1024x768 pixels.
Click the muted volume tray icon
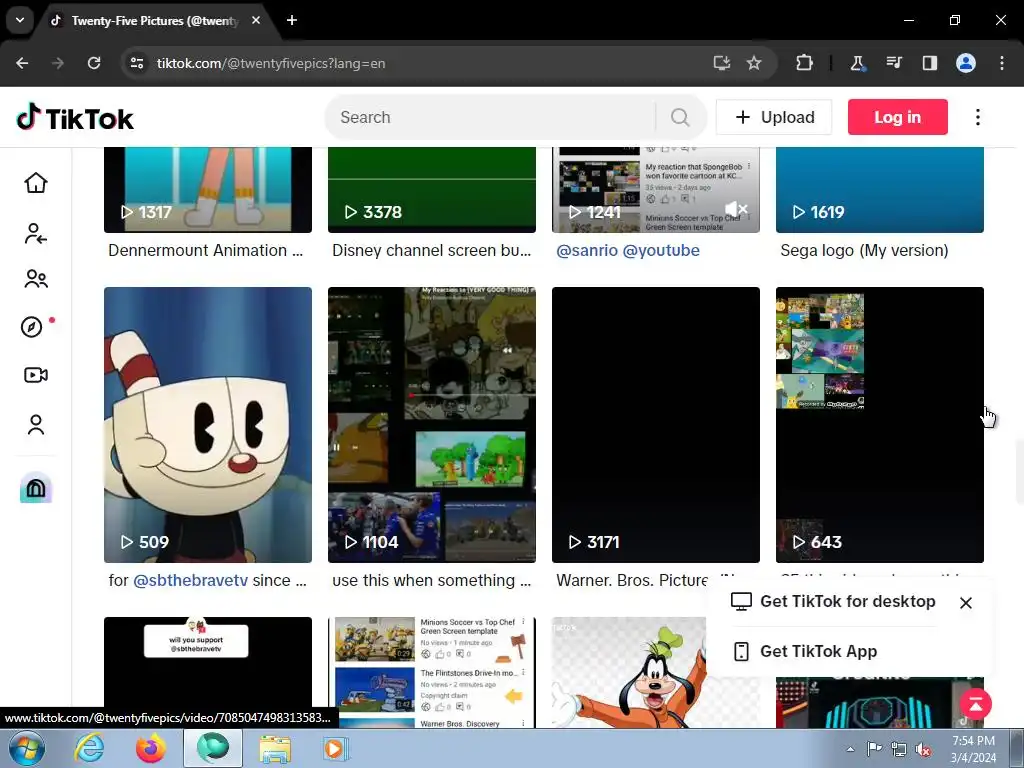pos(923,750)
